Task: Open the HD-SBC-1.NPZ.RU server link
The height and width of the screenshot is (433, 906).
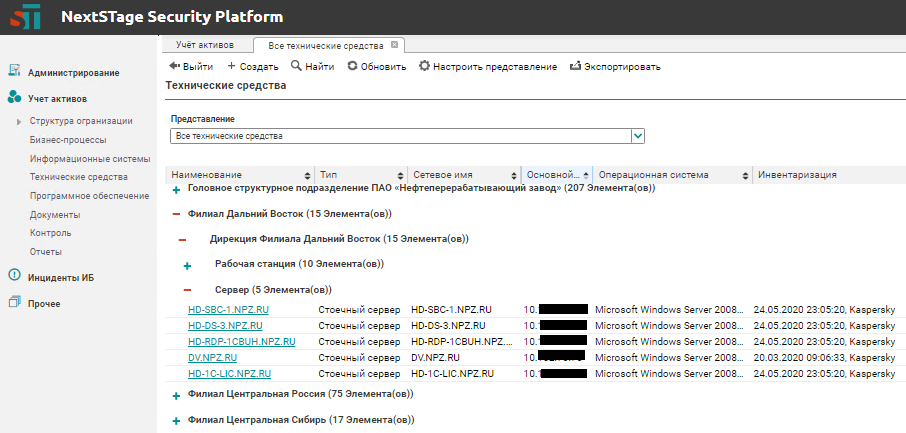Action: pos(228,310)
